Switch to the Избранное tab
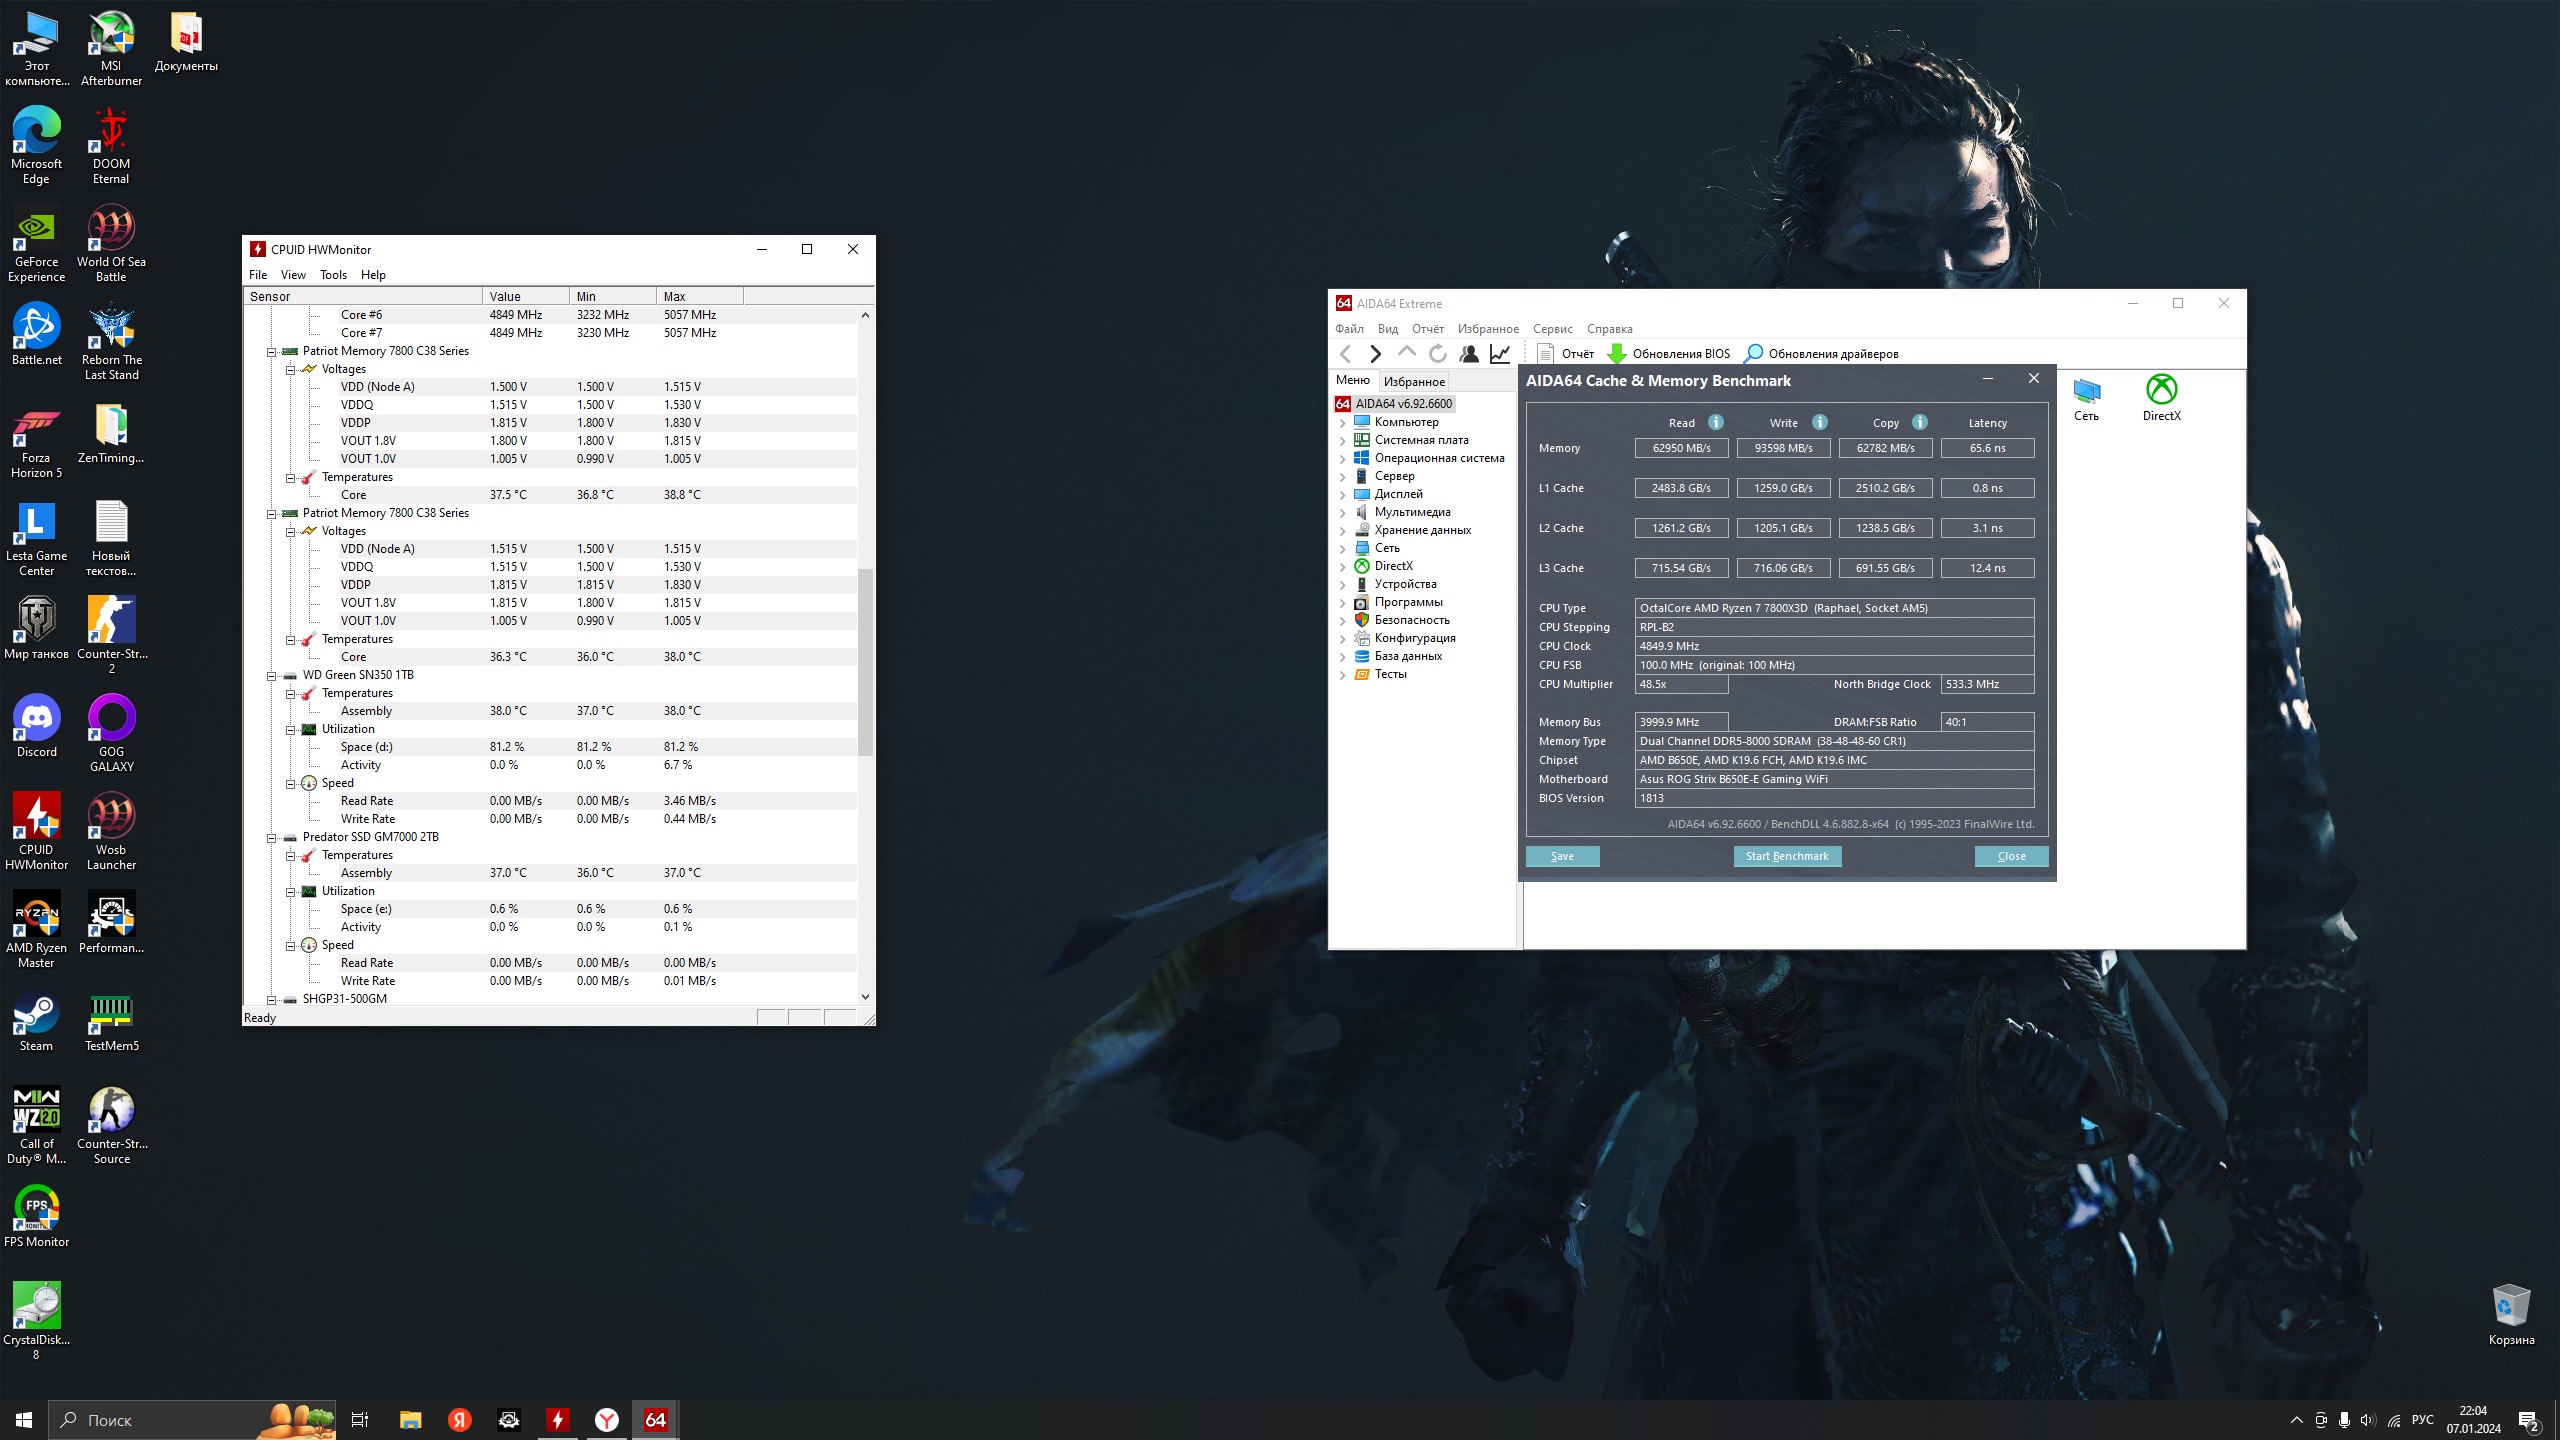 [1414, 382]
